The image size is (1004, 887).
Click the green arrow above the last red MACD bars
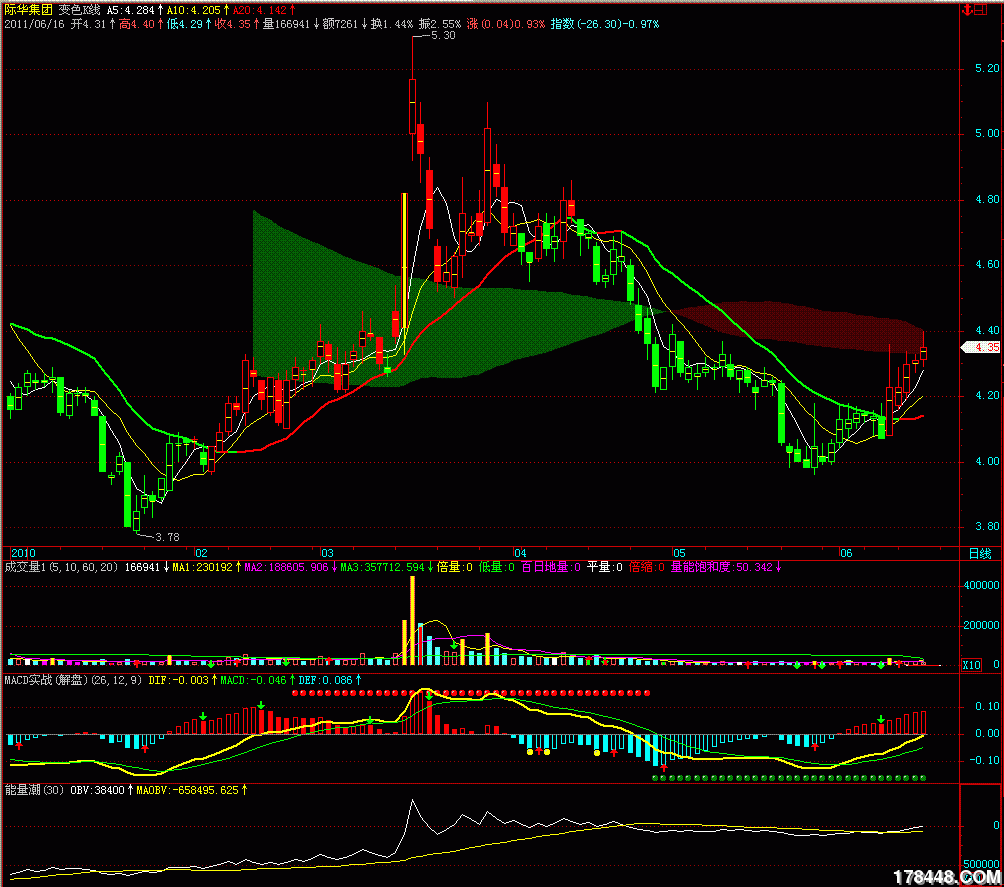(x=880, y=720)
